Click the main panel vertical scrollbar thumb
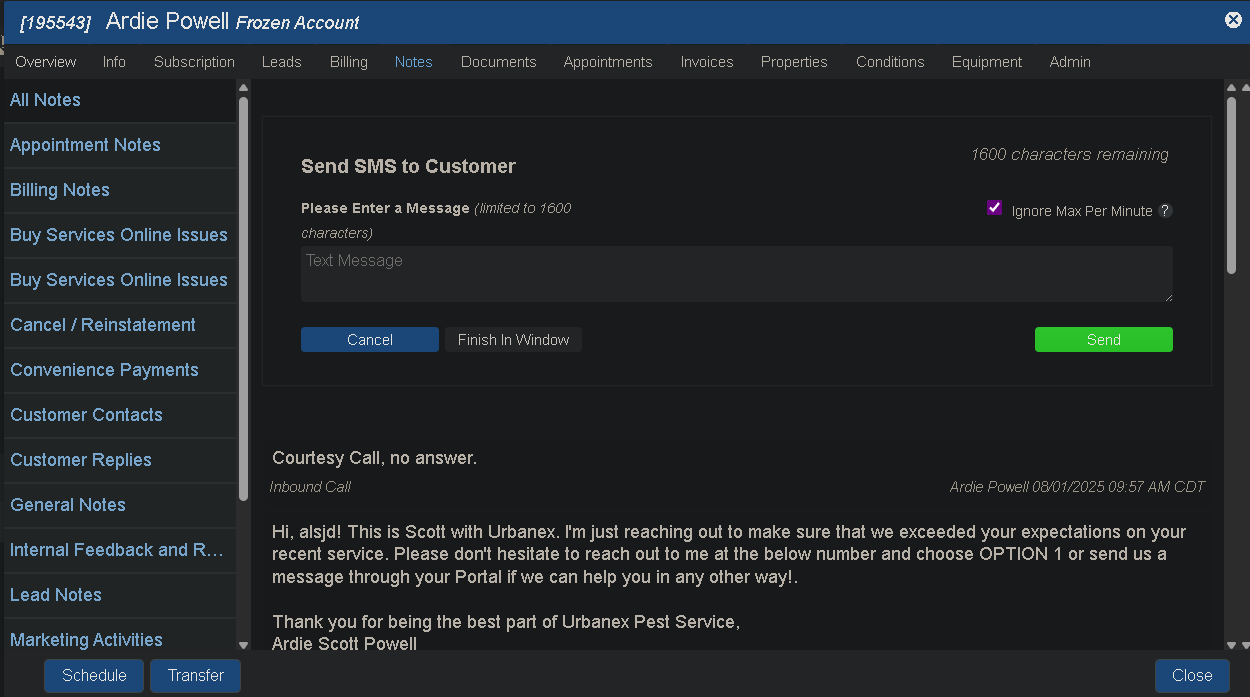The height and width of the screenshot is (697, 1250). point(1231,185)
